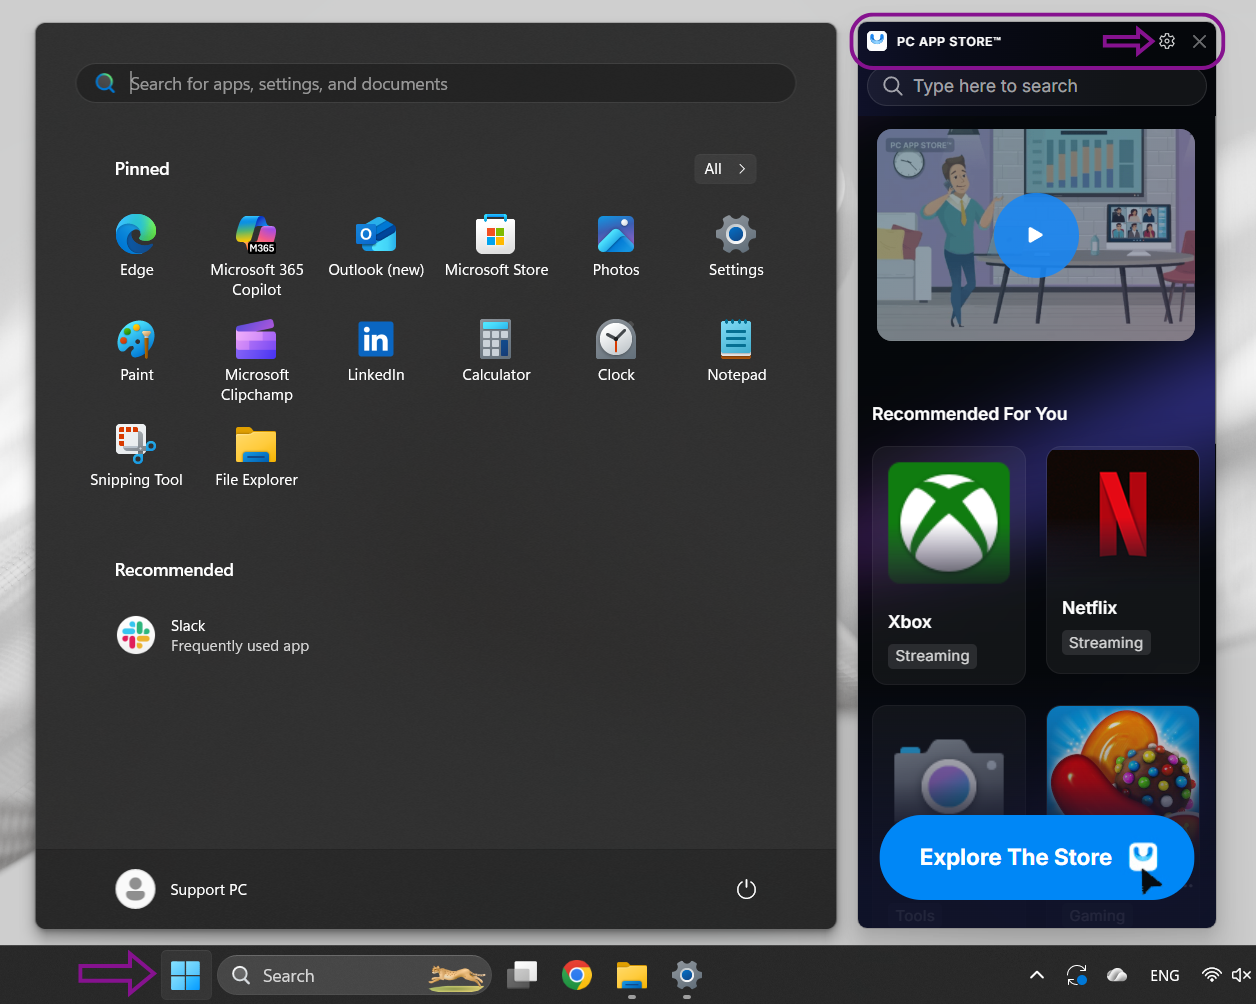Click the muted volume icon
Screen dimensions: 1256x1004
click(x=1241, y=975)
